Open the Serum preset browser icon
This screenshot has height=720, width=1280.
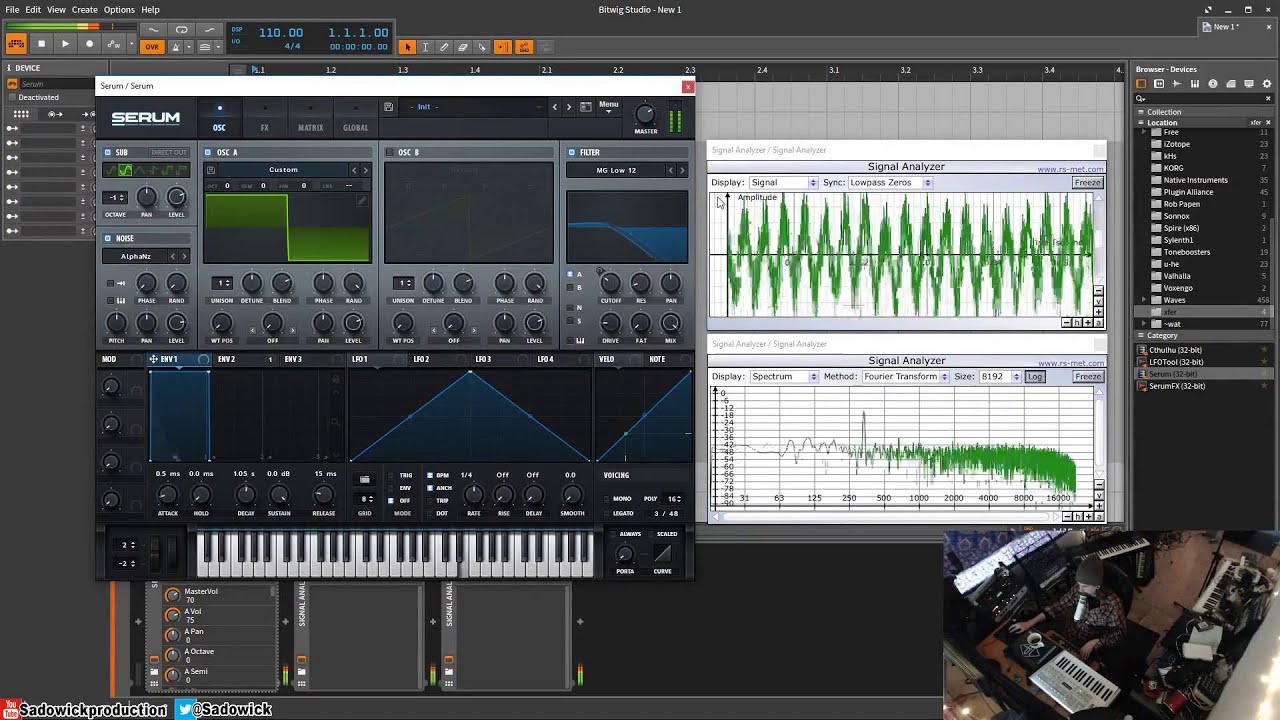(x=586, y=107)
